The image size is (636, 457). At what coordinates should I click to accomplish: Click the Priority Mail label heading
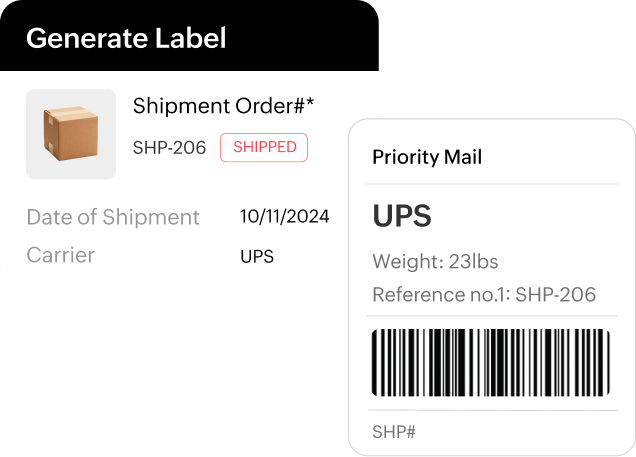point(427,157)
